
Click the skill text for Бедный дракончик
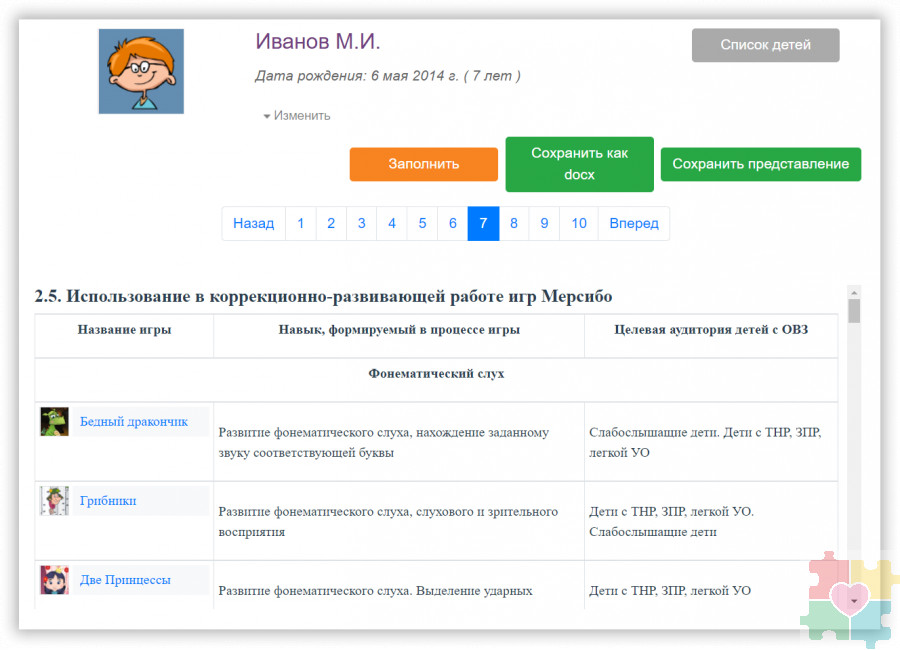pos(384,442)
